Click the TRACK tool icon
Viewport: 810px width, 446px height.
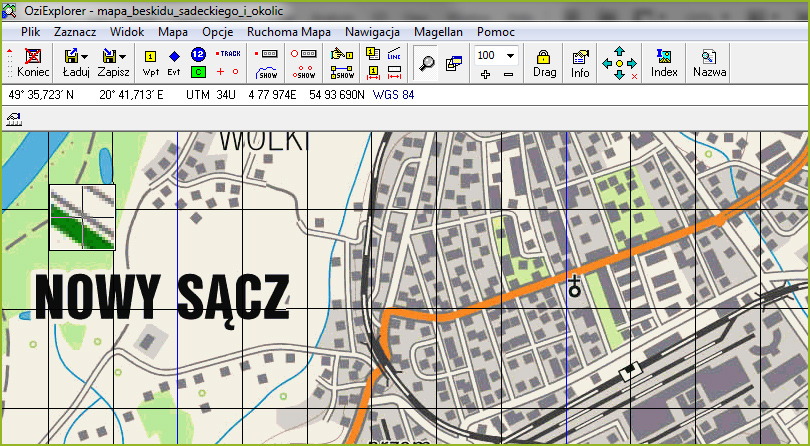[x=229, y=54]
